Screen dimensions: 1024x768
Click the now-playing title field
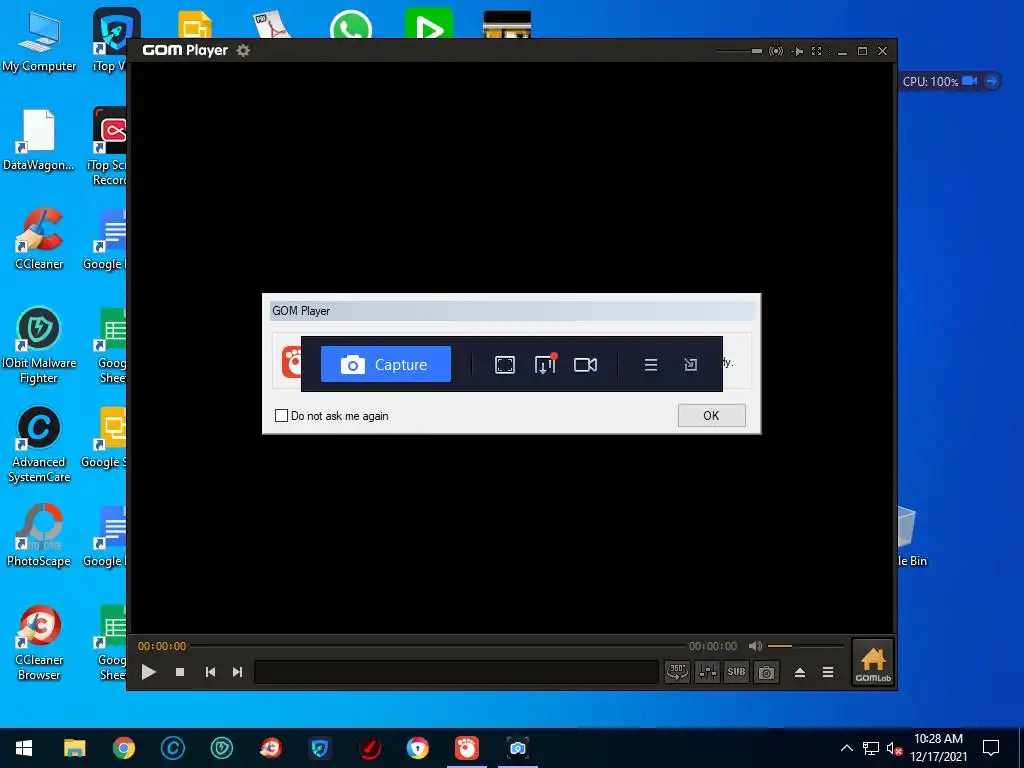point(456,672)
